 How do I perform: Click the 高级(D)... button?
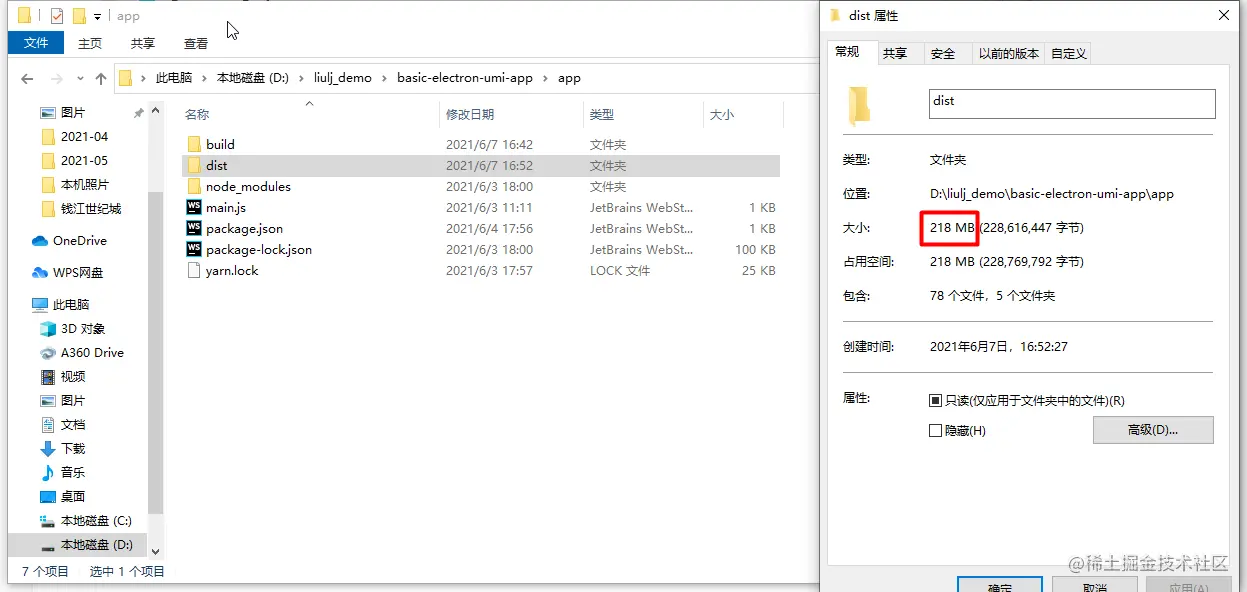click(1153, 430)
